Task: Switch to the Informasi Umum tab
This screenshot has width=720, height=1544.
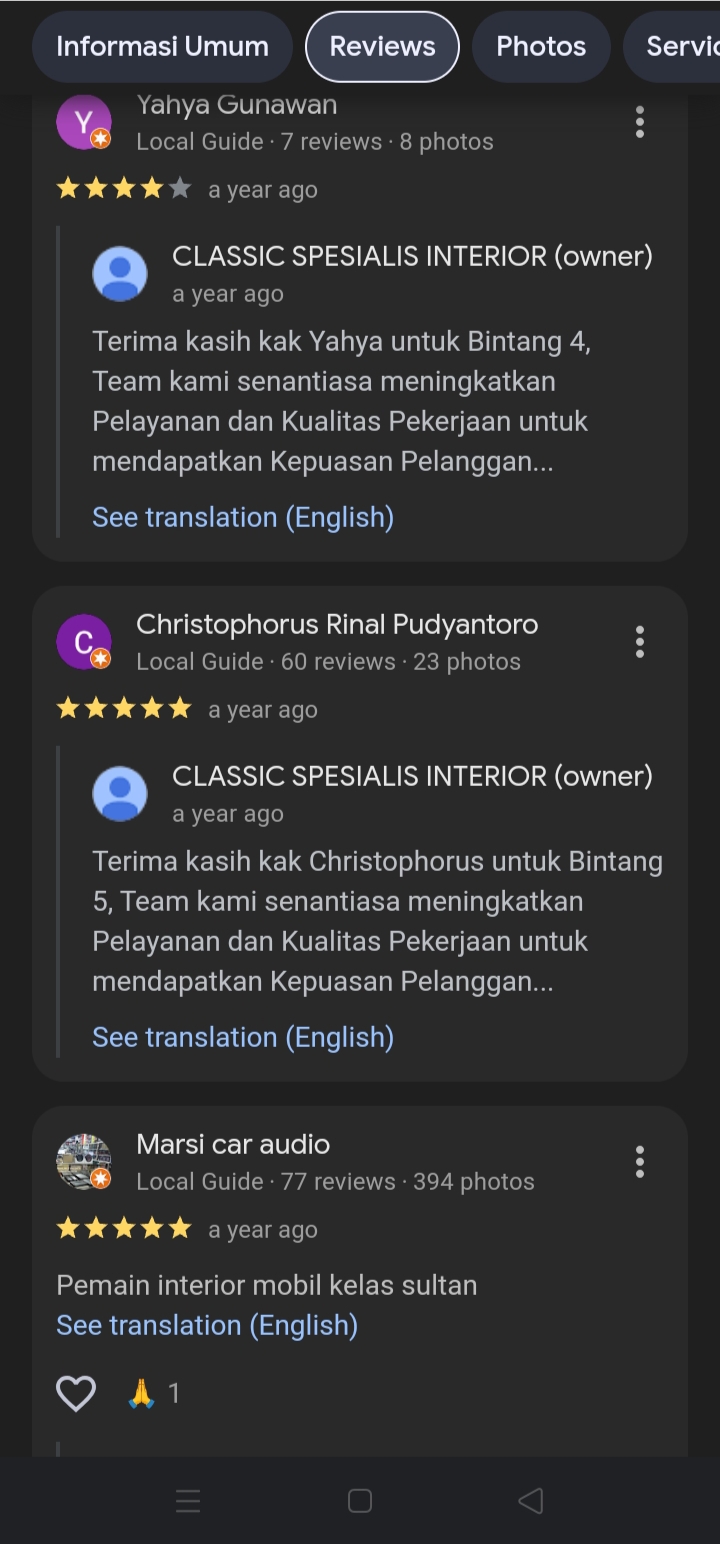Action: coord(162,46)
